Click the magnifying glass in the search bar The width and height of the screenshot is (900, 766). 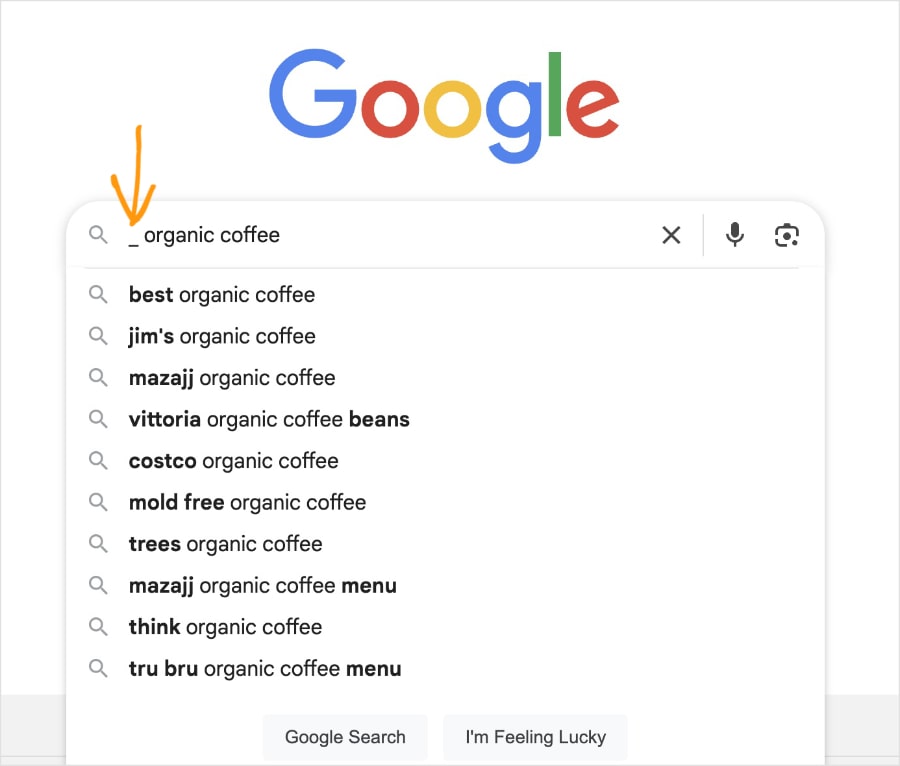[x=98, y=235]
